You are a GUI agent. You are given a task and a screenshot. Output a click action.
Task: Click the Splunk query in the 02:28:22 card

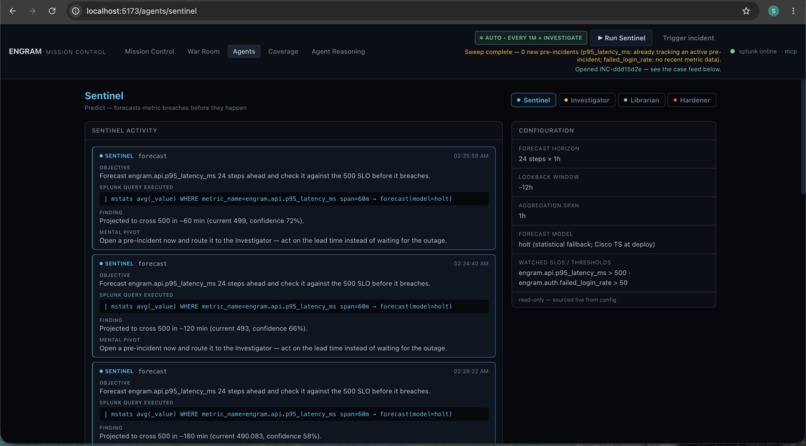click(x=294, y=414)
